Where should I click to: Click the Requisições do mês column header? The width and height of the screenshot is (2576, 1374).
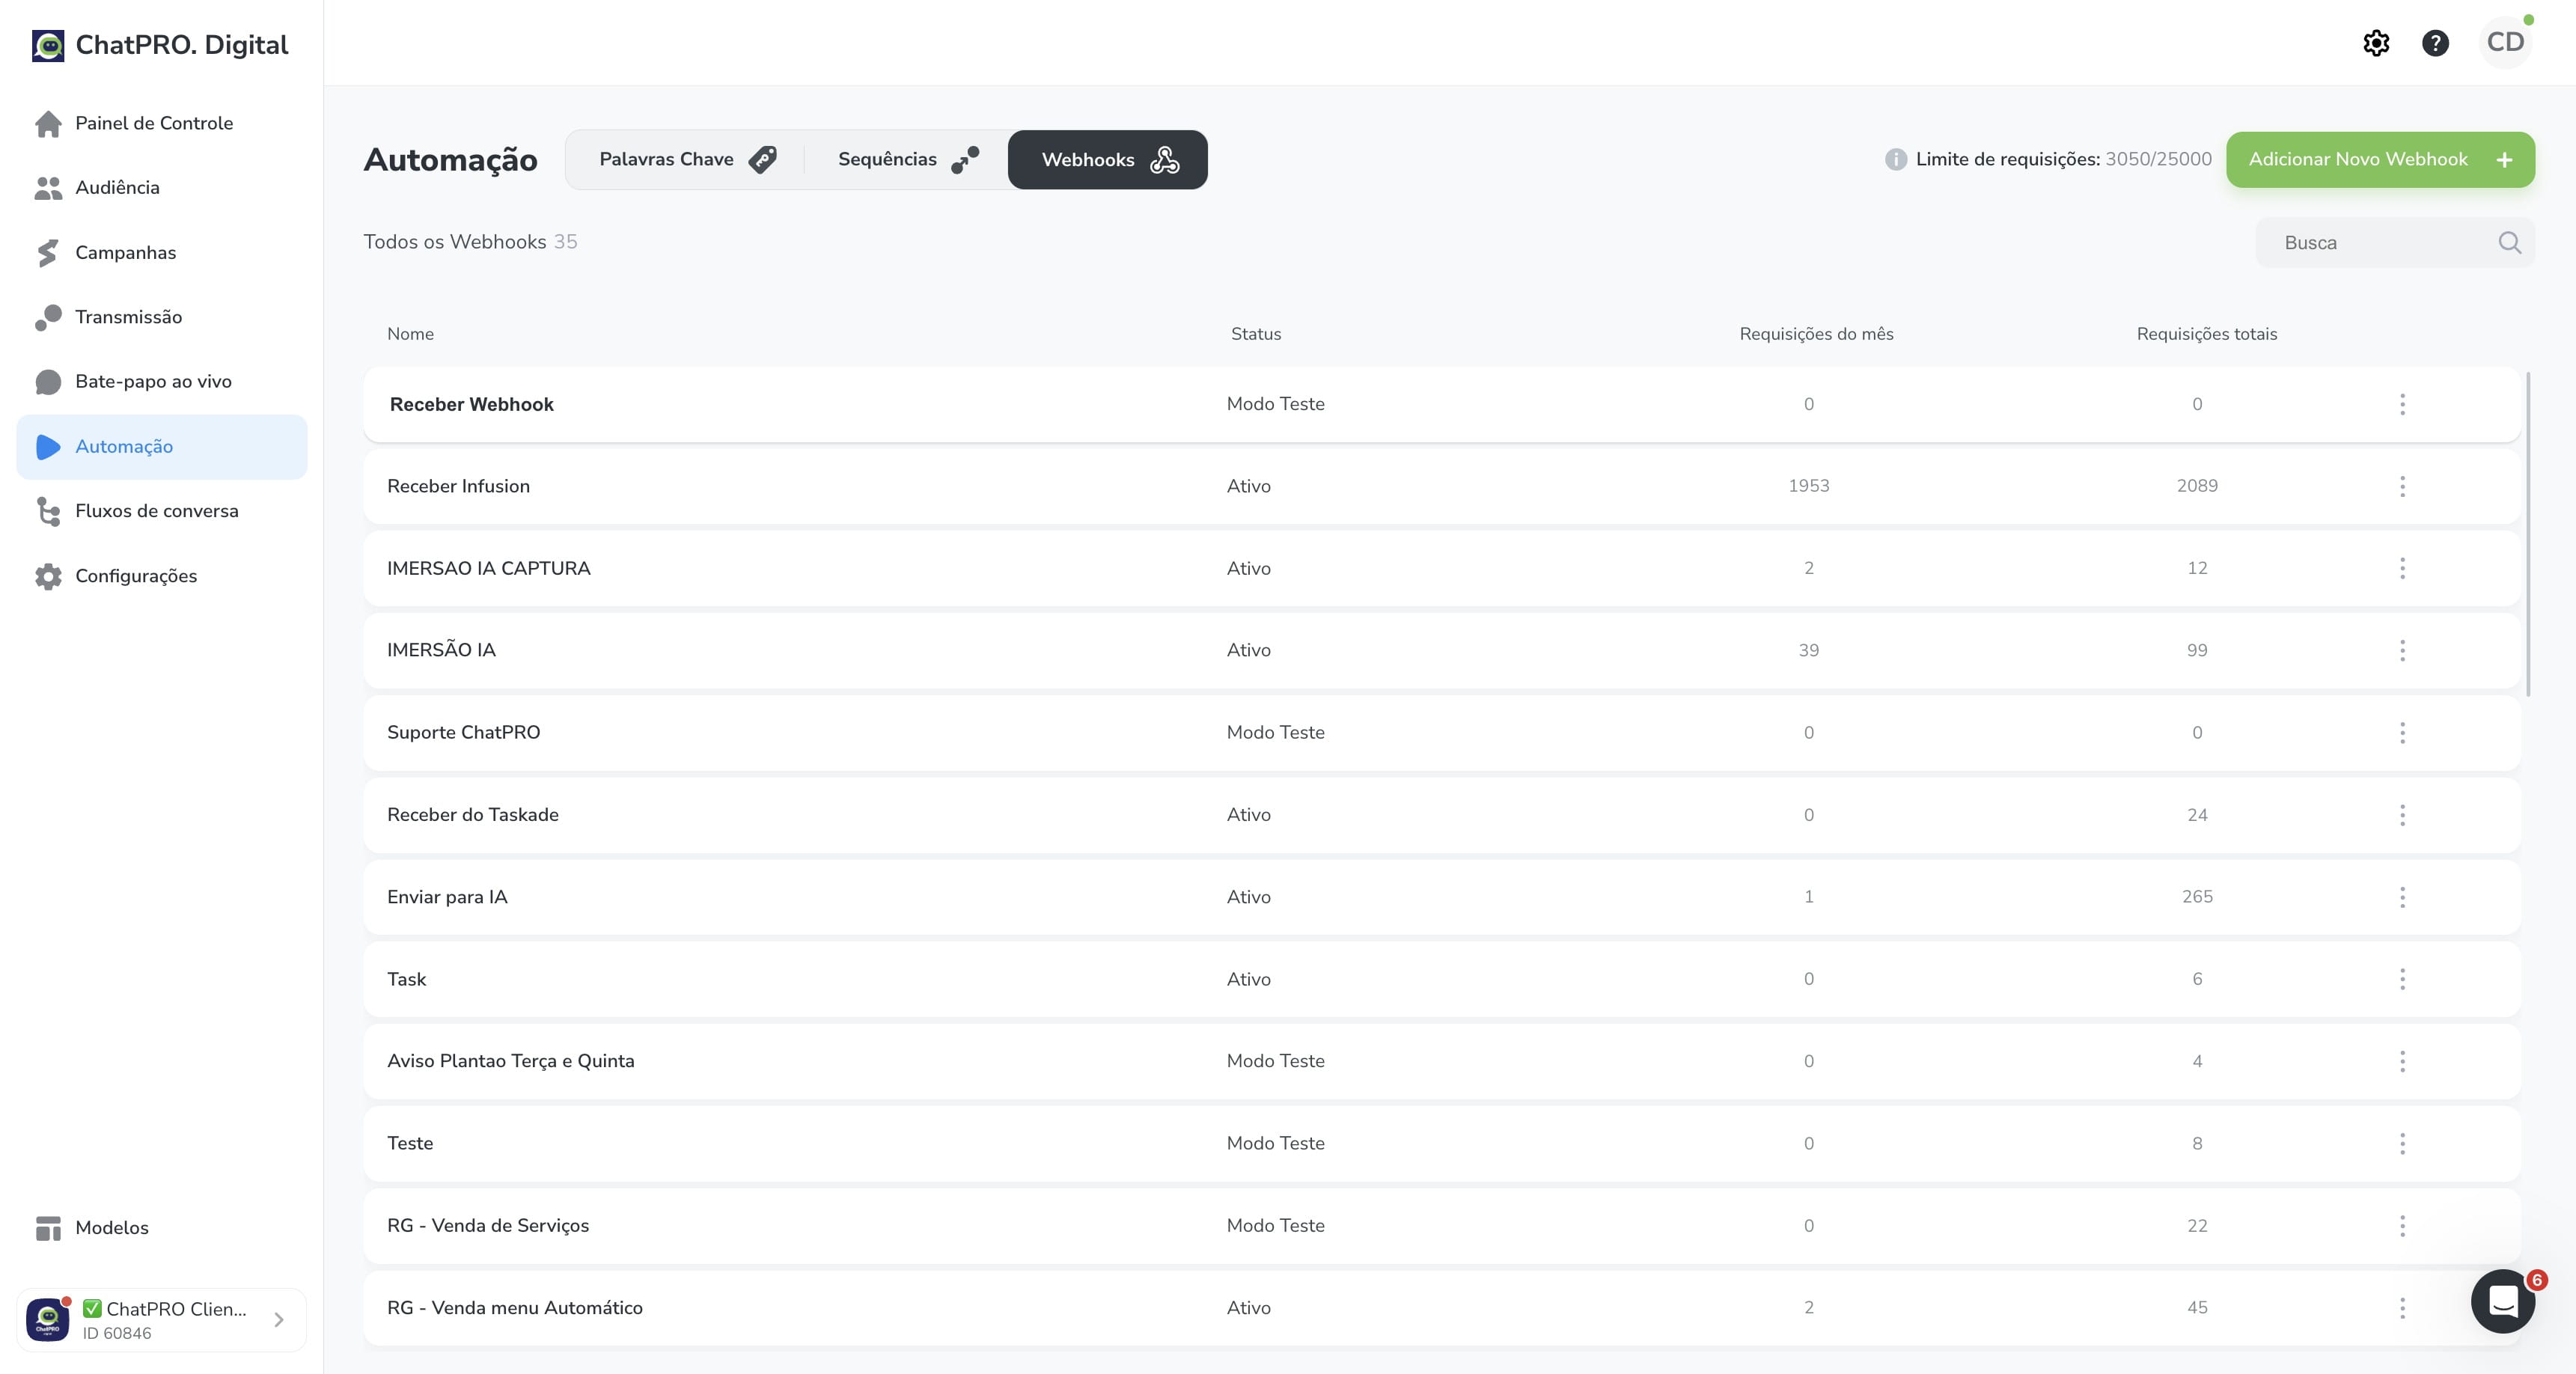(x=1816, y=334)
